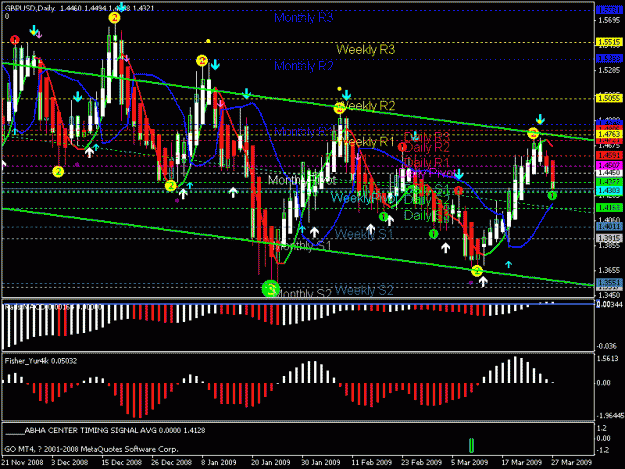Screen dimensions: 625x469
Task: Click the yellow 1.5055 price tag
Action: (609, 98)
